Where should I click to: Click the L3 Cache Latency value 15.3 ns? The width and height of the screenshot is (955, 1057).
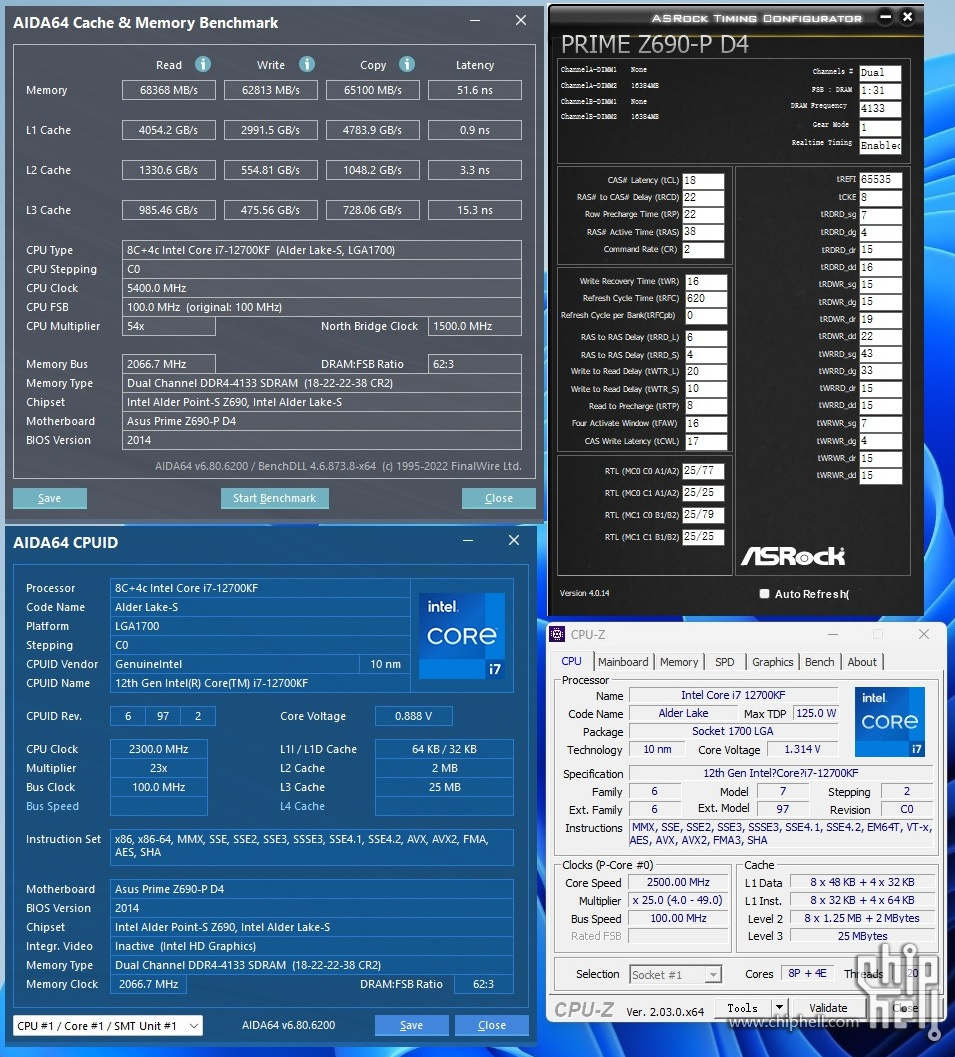point(474,210)
